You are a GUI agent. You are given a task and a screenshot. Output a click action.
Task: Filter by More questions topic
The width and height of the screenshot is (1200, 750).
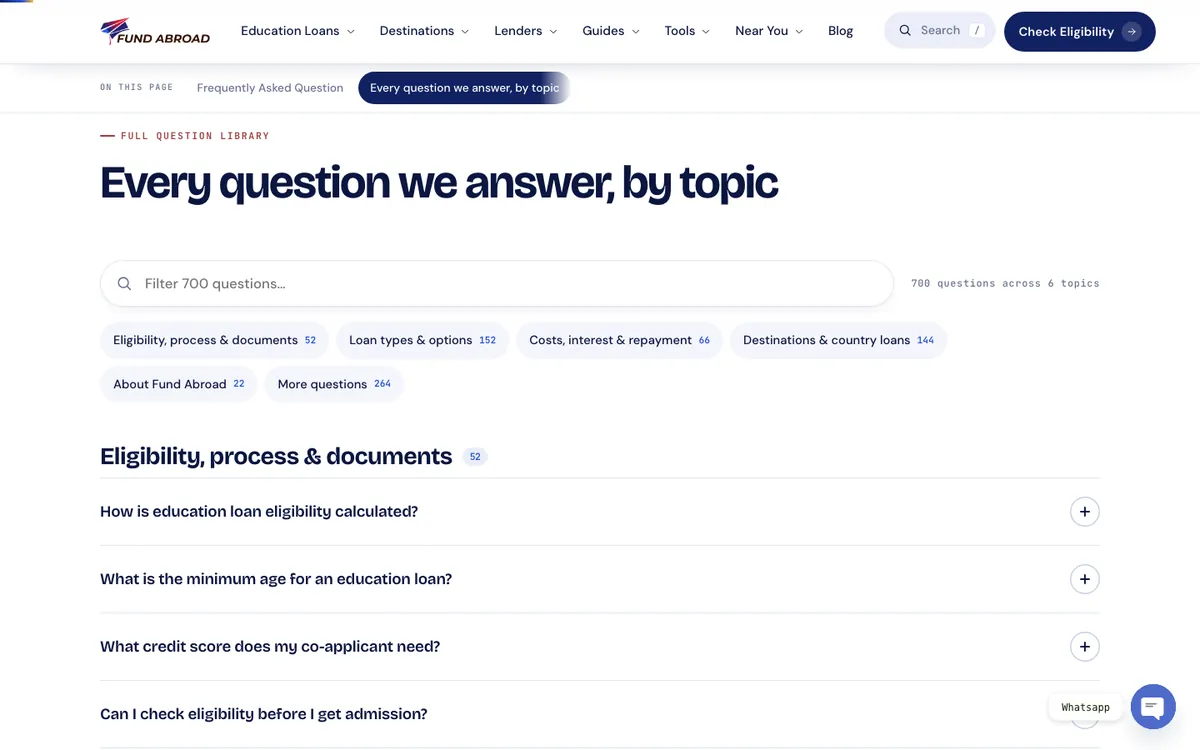[334, 384]
